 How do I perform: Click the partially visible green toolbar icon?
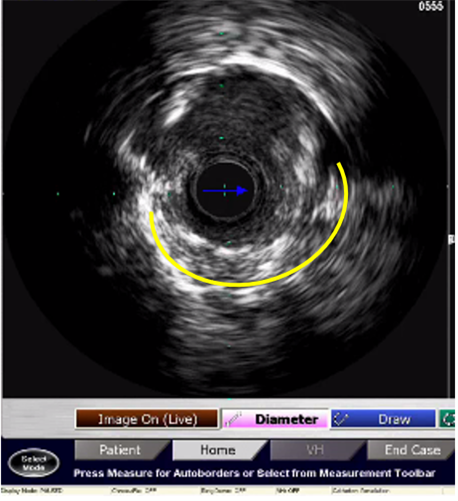(x=447, y=419)
